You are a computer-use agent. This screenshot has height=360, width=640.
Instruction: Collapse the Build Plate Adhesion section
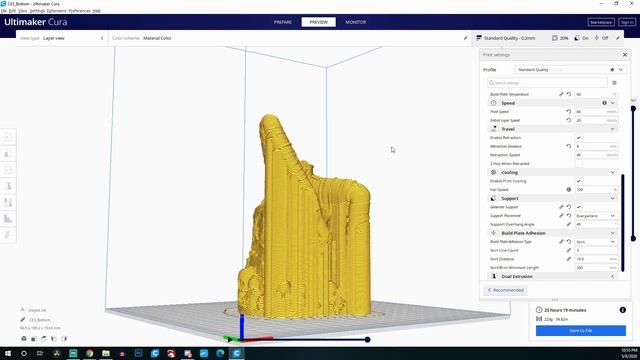612,233
